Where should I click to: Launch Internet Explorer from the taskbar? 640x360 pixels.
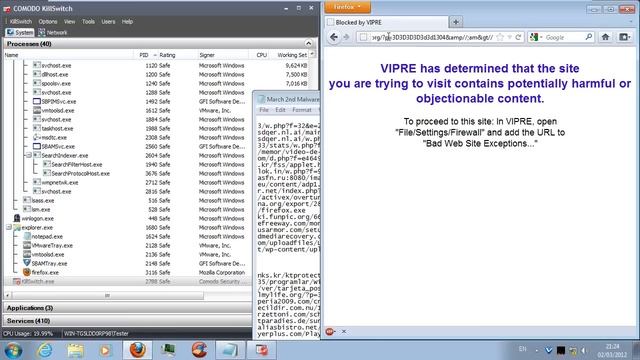point(44,350)
